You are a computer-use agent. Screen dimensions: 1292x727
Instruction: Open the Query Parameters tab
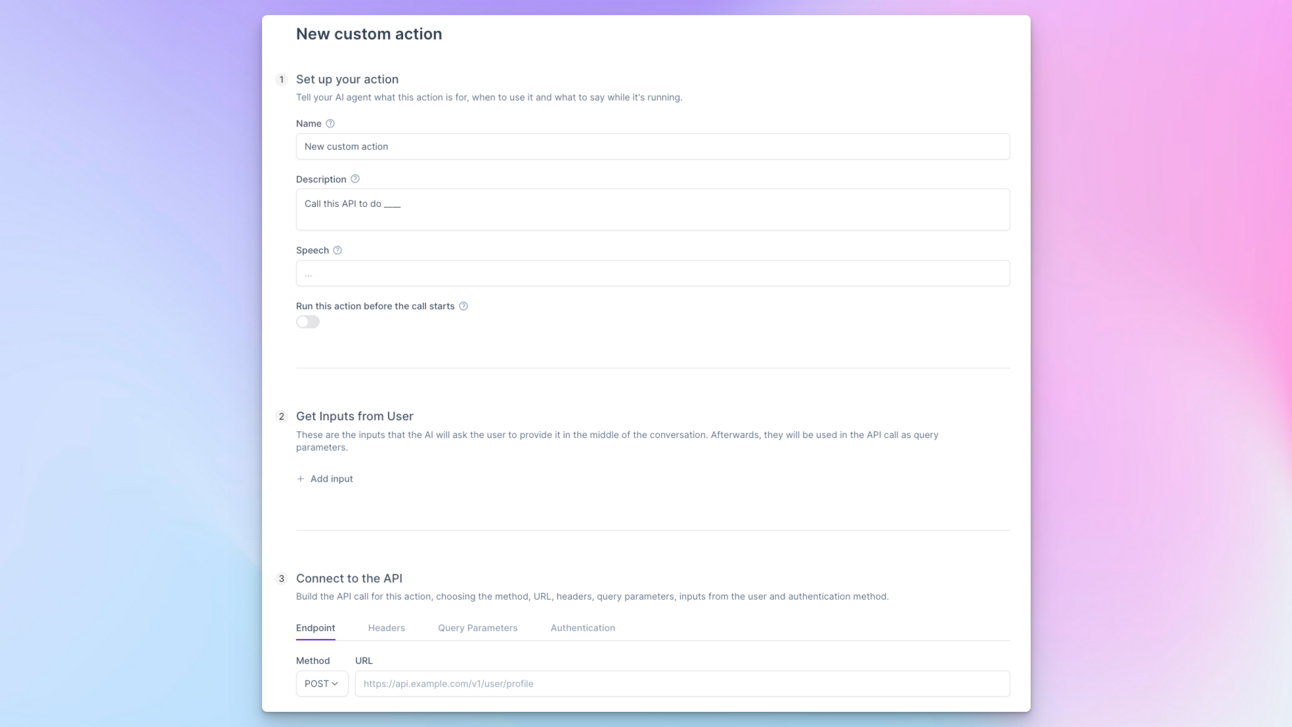point(476,628)
